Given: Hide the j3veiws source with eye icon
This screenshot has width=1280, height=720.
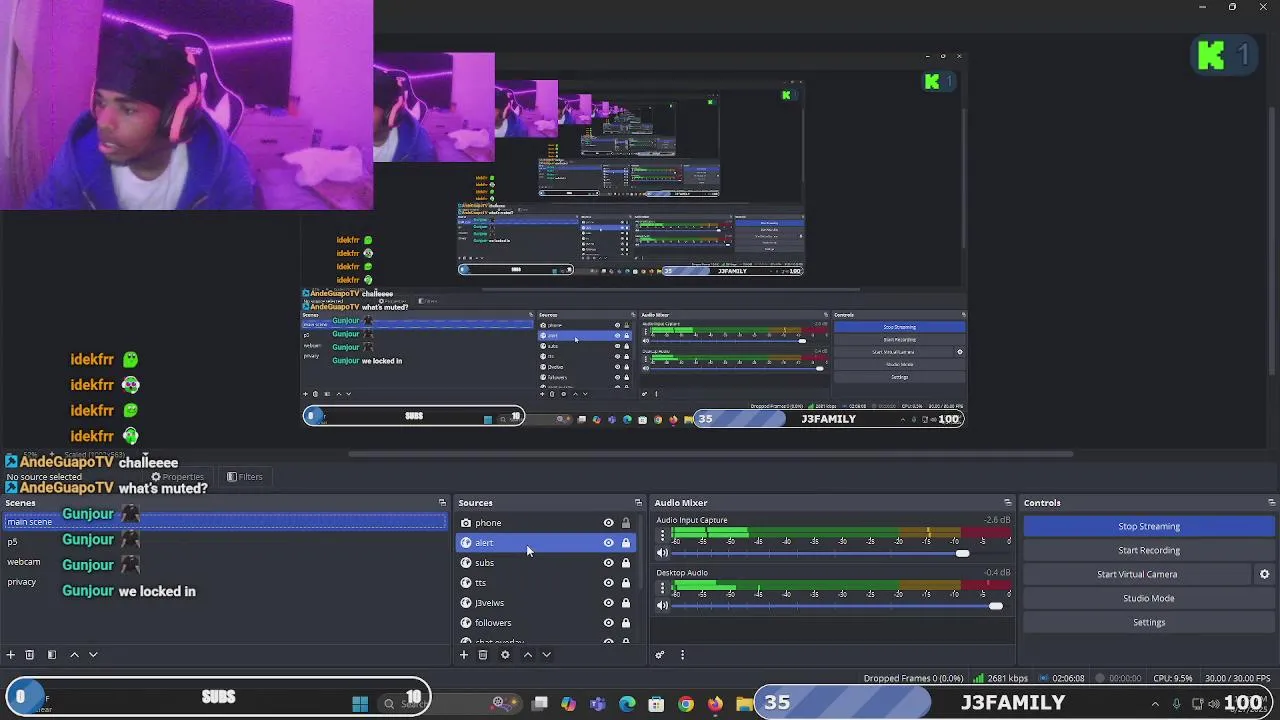Looking at the screenshot, I should pyautogui.click(x=608, y=603).
